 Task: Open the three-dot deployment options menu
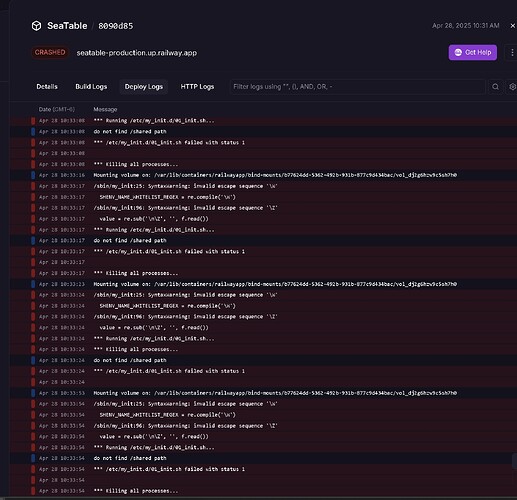[512, 52]
